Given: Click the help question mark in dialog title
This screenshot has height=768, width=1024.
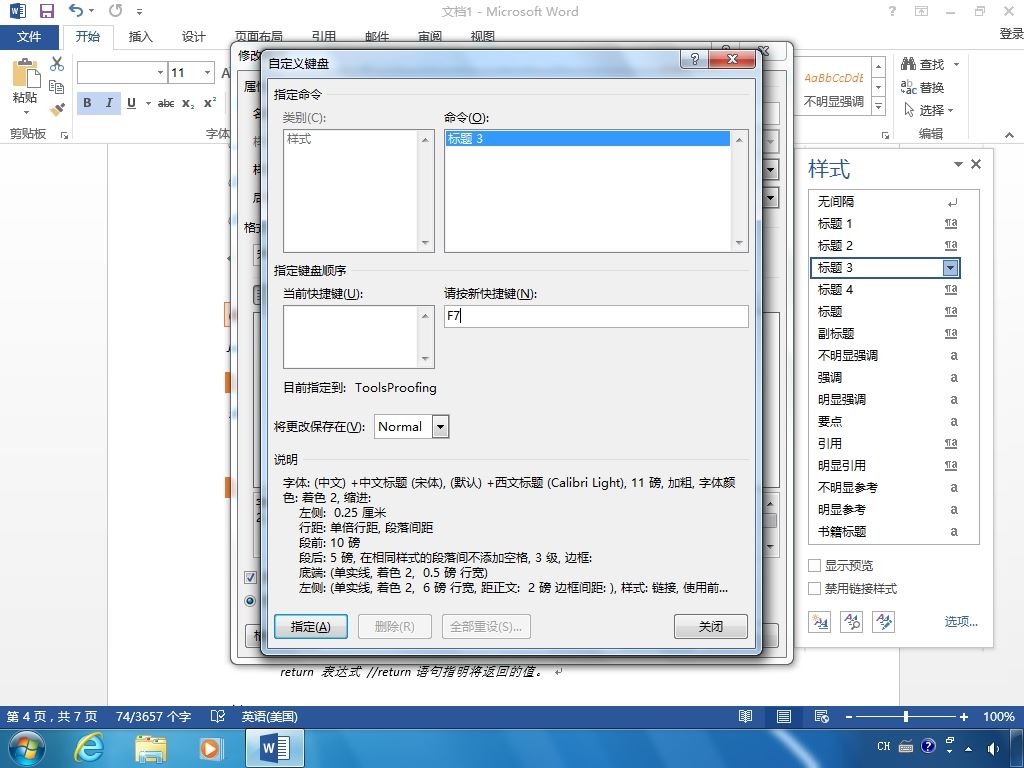Looking at the screenshot, I should point(694,59).
